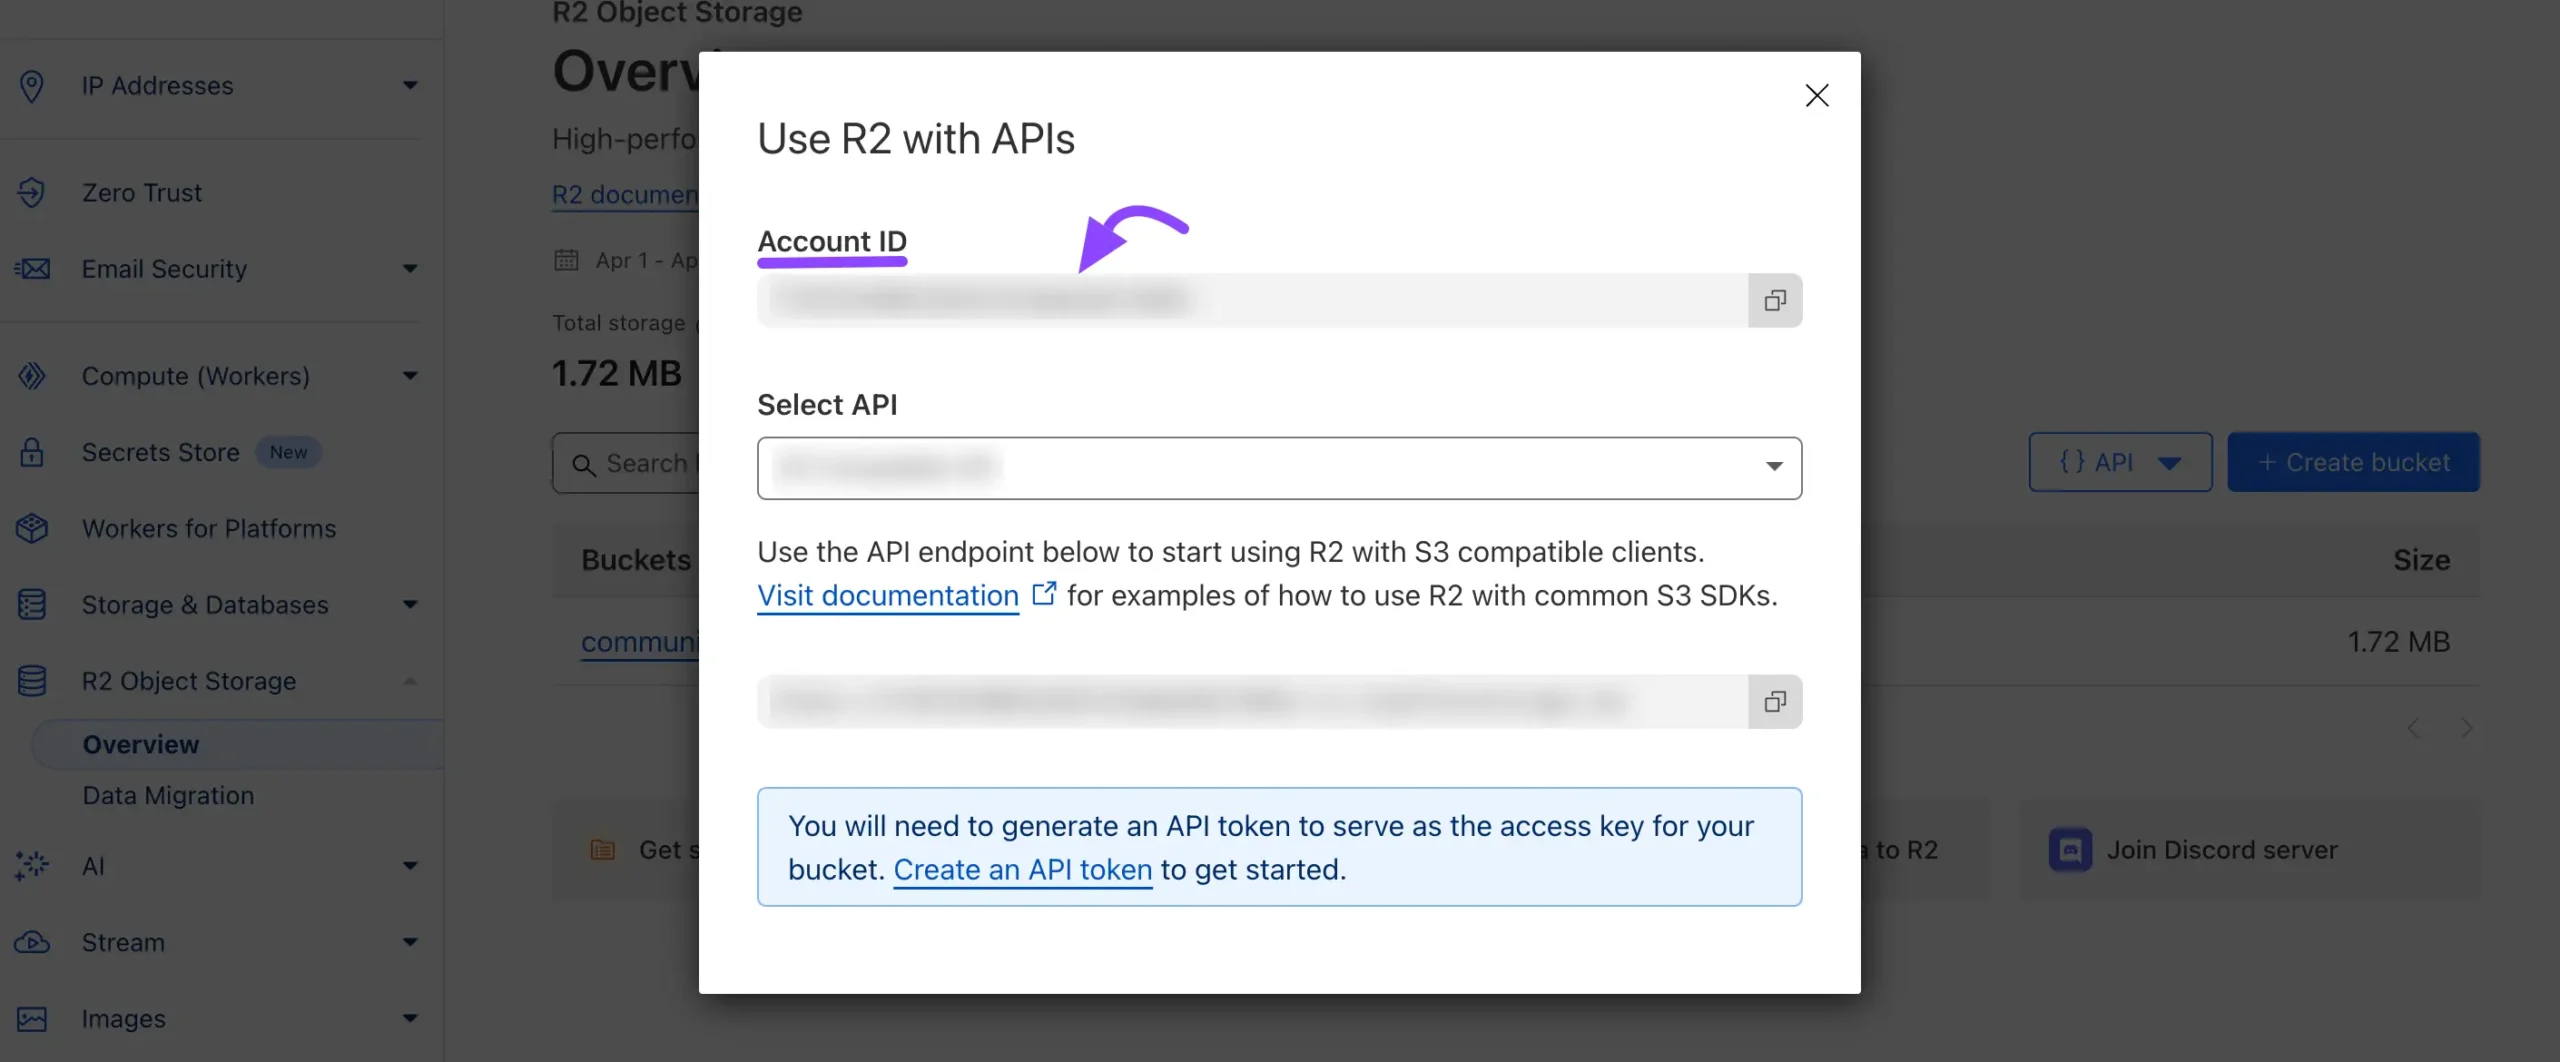Click the Zero Trust shield icon
The height and width of the screenshot is (1062, 2560).
coord(32,193)
